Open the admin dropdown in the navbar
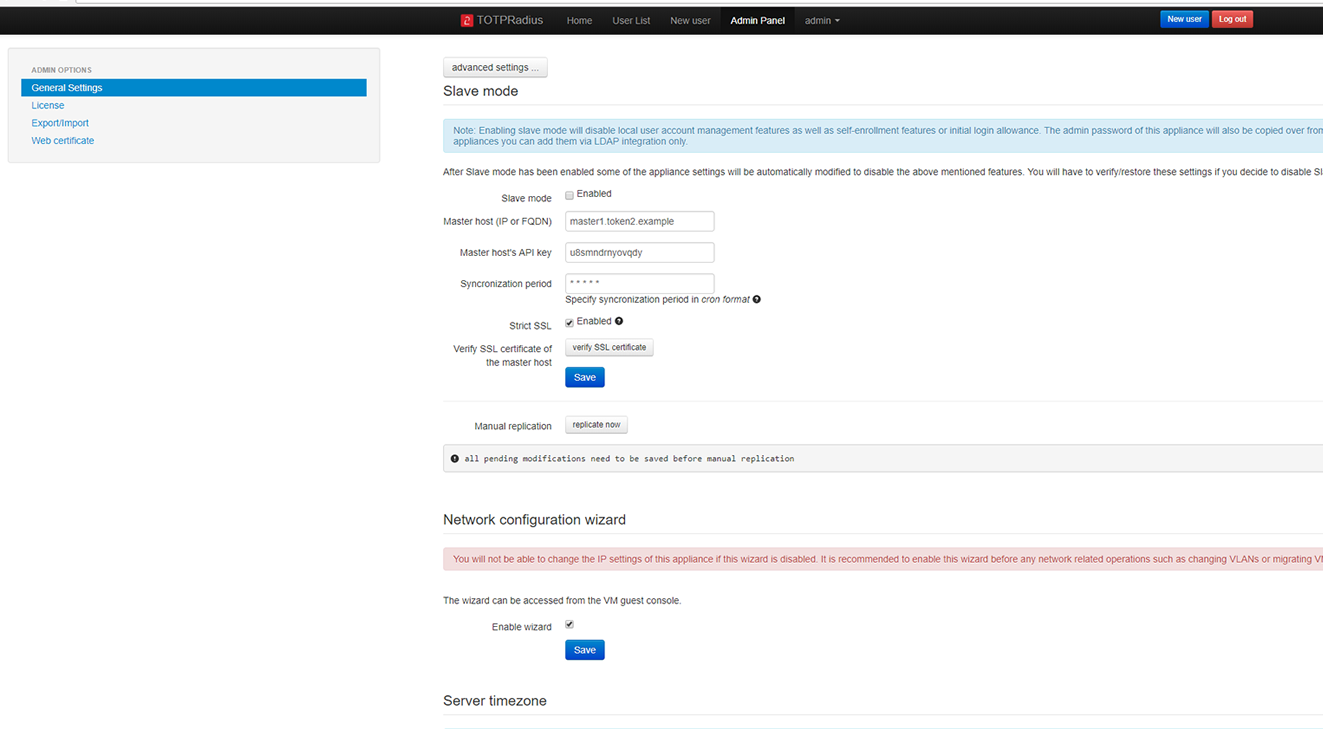 tap(821, 19)
